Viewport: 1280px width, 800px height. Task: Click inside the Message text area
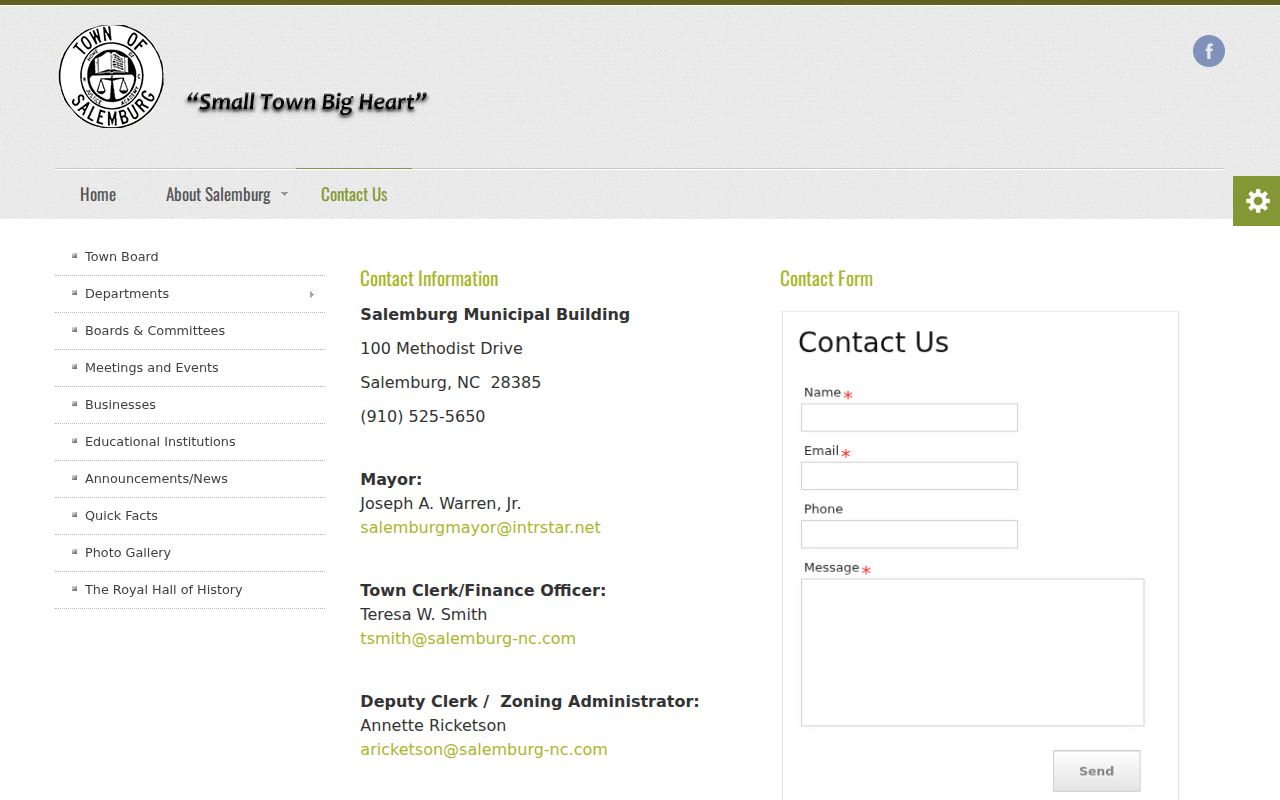tap(972, 652)
